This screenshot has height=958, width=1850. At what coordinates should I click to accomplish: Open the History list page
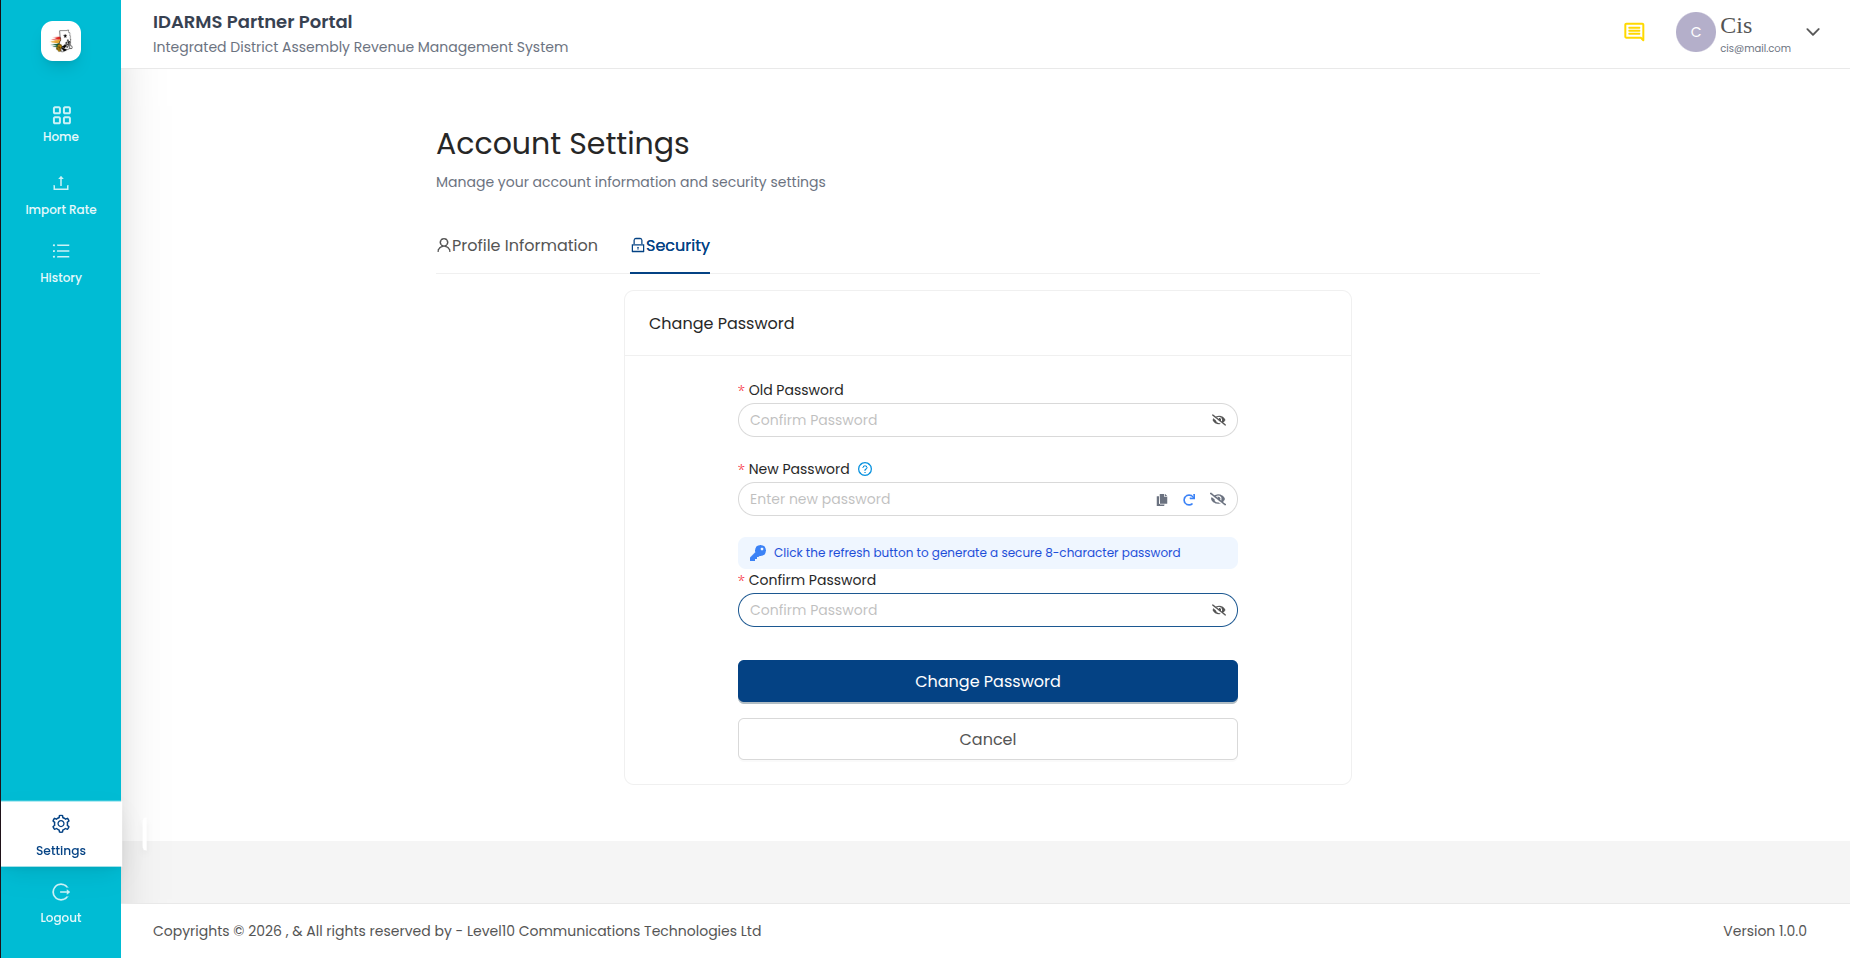point(61,263)
